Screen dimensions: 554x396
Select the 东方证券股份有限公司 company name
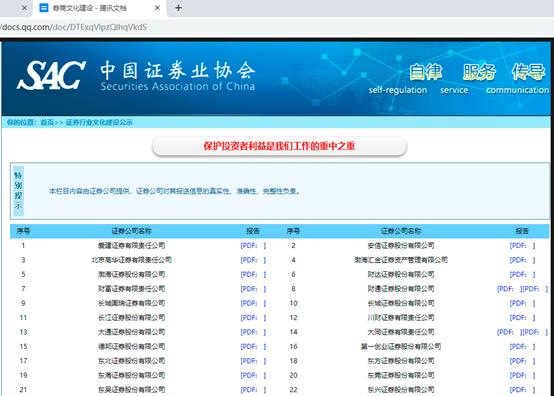pyautogui.click(x=401, y=361)
